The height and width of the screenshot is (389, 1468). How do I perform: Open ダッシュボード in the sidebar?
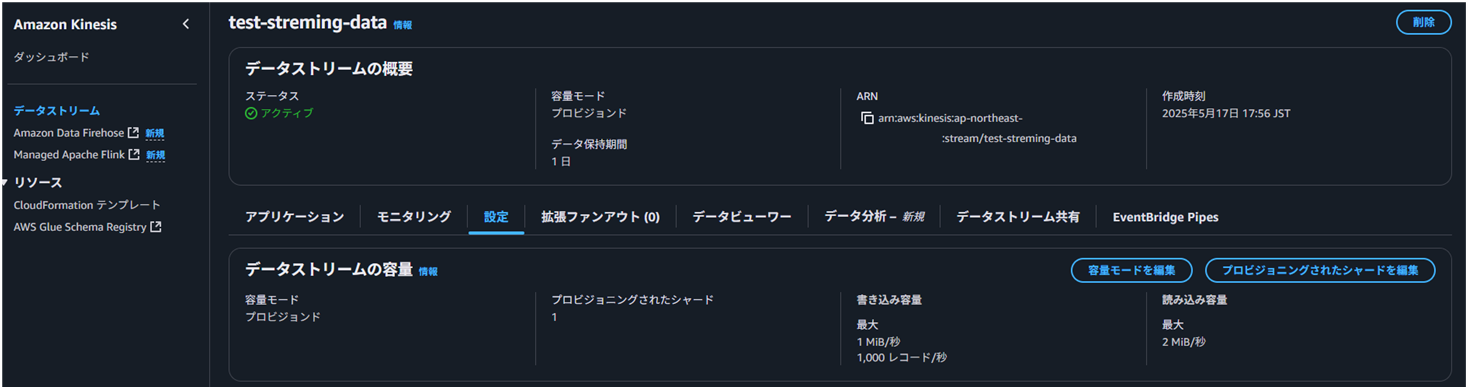click(51, 57)
